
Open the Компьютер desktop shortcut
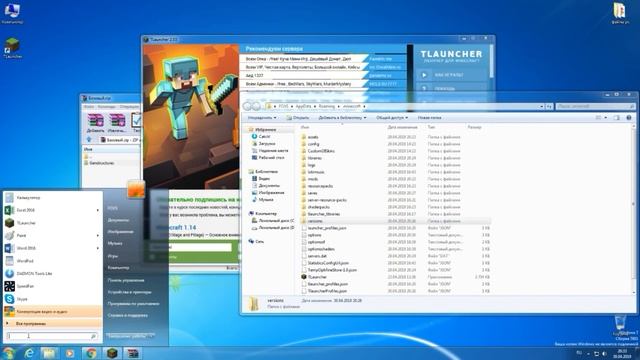12,13
